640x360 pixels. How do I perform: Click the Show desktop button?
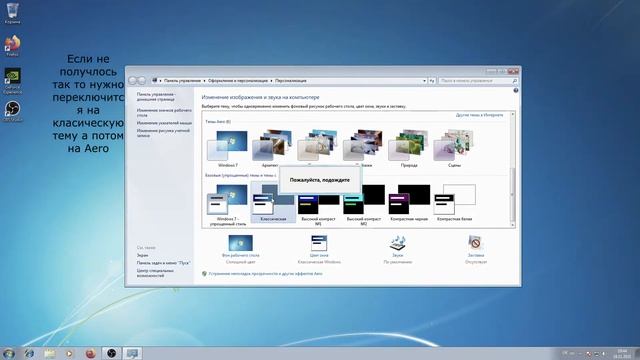pos(637,353)
